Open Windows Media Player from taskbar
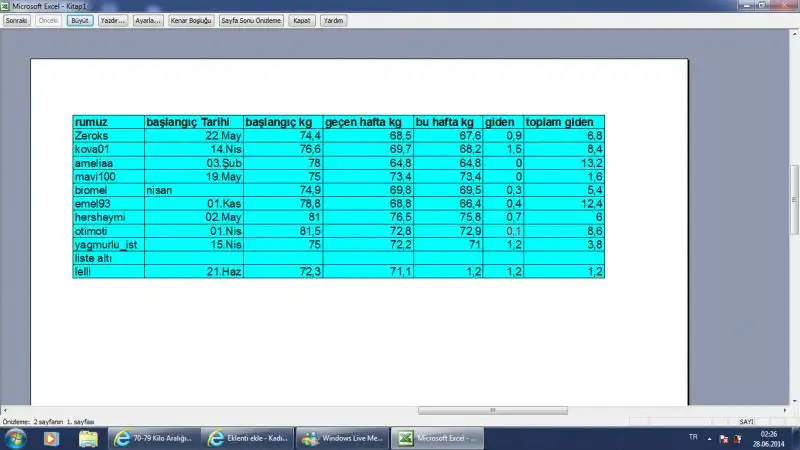The width and height of the screenshot is (800, 450). pyautogui.click(x=51, y=438)
